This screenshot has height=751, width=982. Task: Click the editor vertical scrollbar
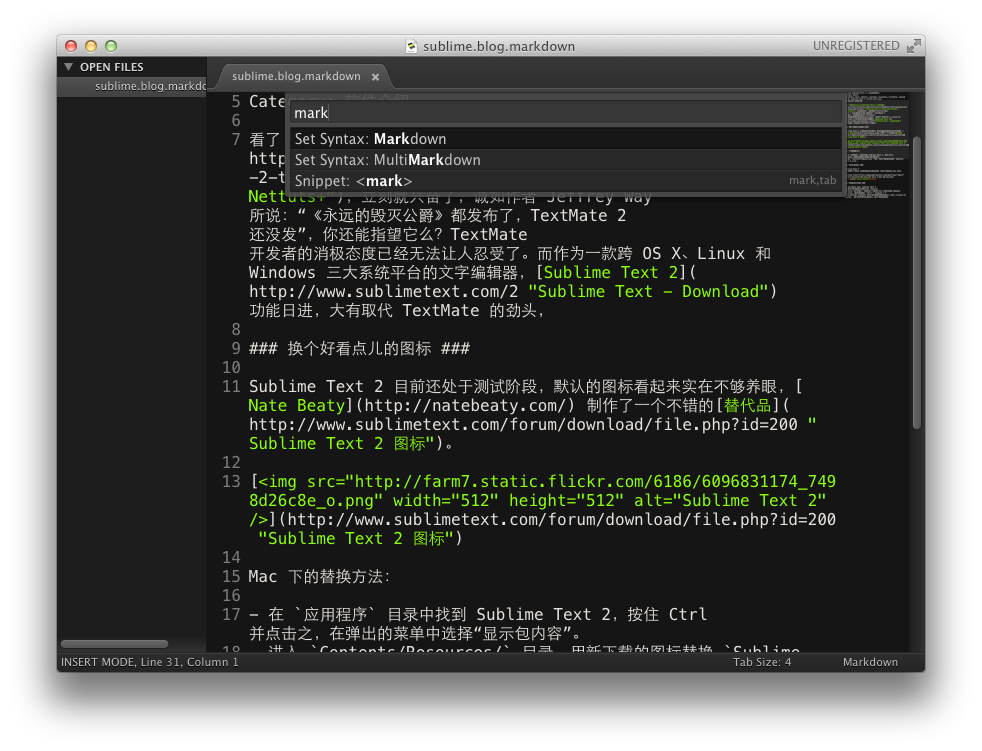click(x=917, y=282)
